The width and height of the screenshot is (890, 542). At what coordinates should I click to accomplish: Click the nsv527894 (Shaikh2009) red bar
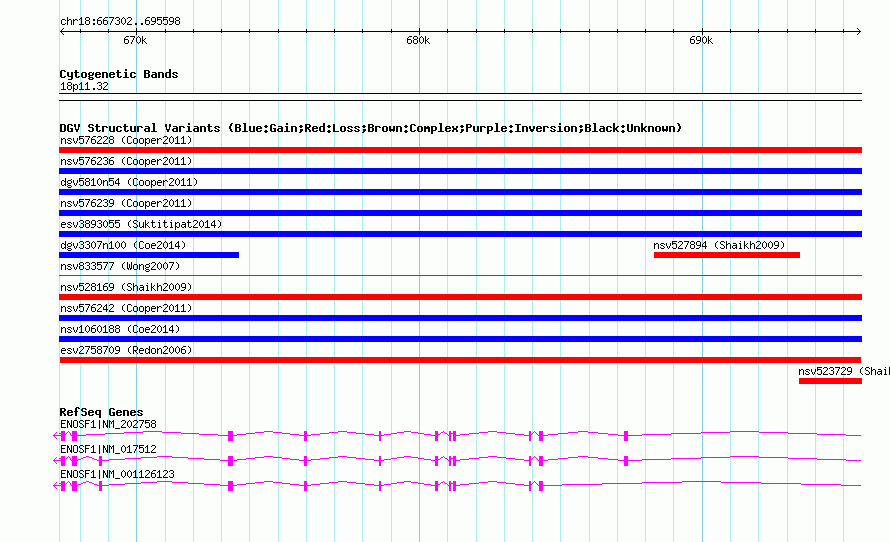(x=727, y=255)
